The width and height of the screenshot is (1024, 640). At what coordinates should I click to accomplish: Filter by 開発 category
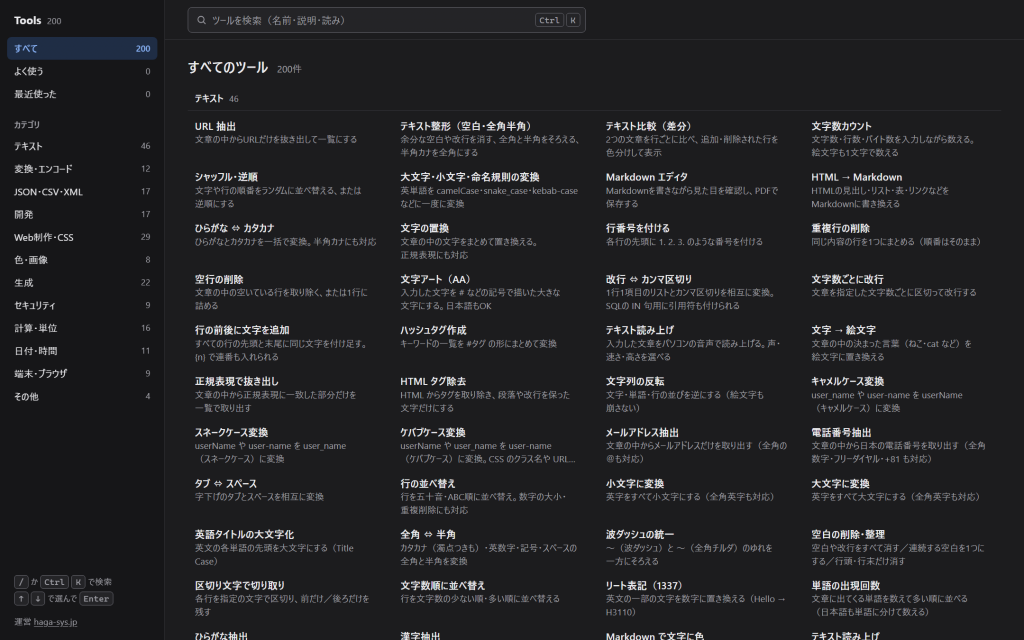click(82, 214)
